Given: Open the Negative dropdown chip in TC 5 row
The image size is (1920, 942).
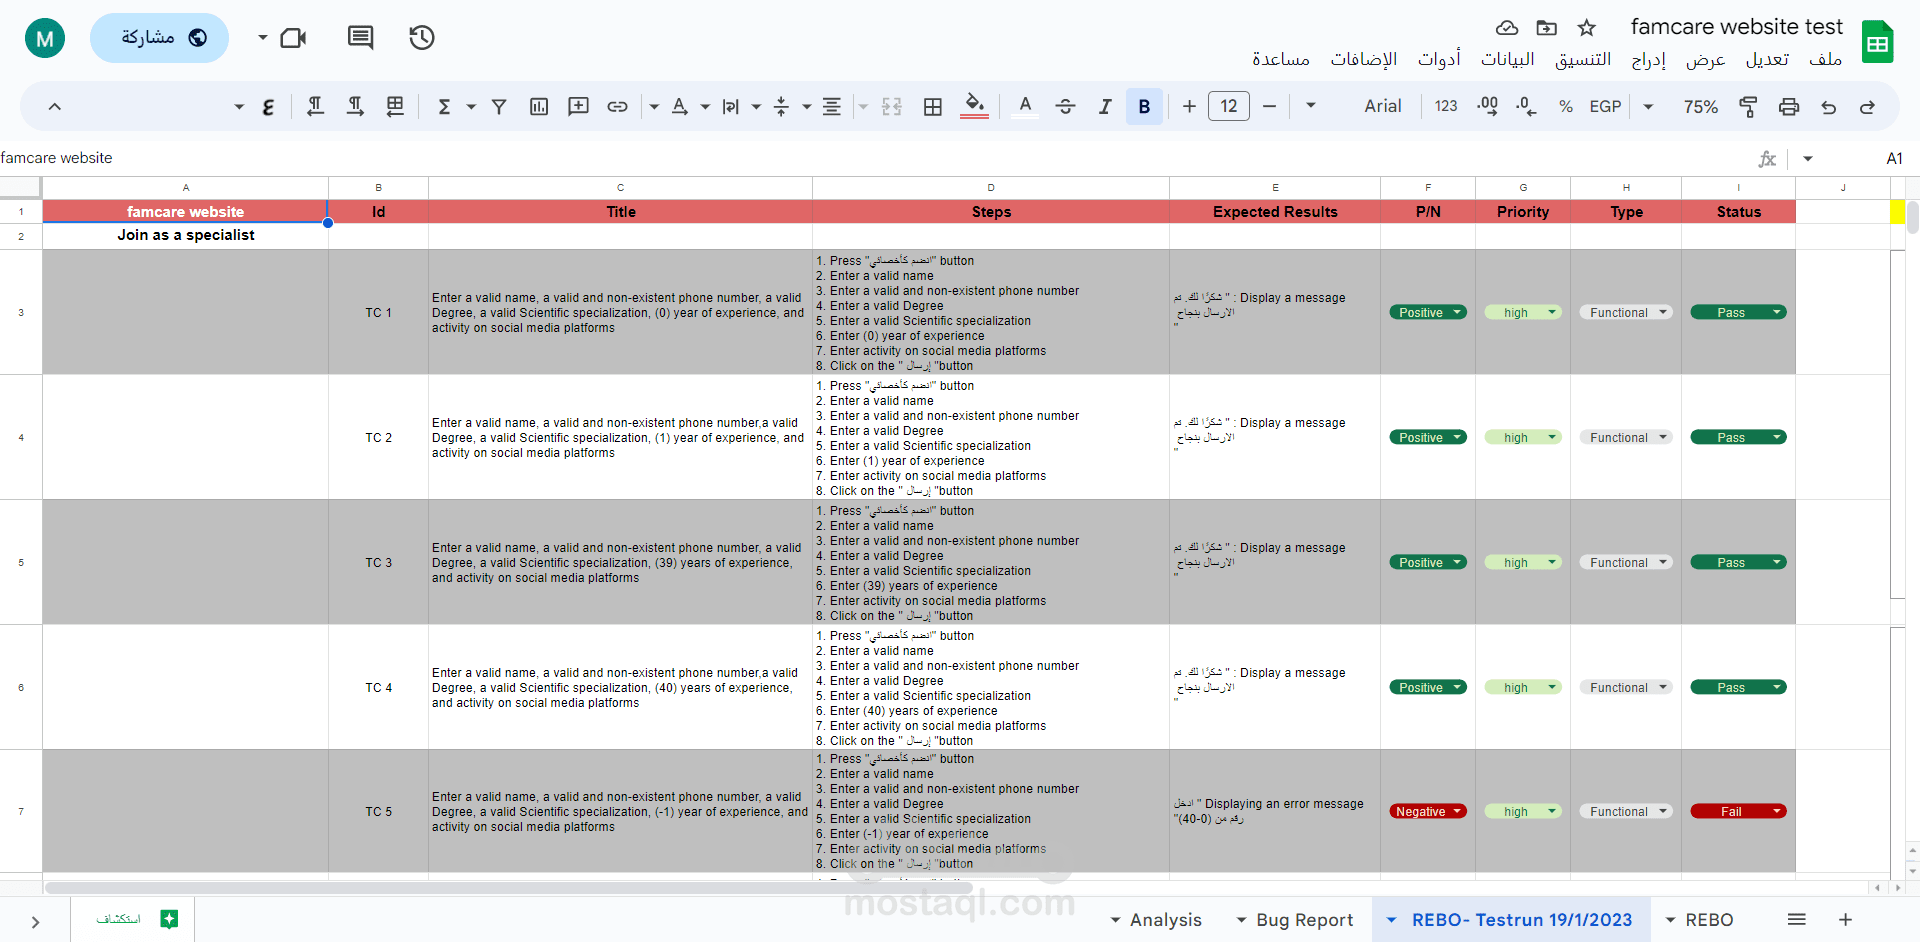Looking at the screenshot, I should coord(1428,811).
